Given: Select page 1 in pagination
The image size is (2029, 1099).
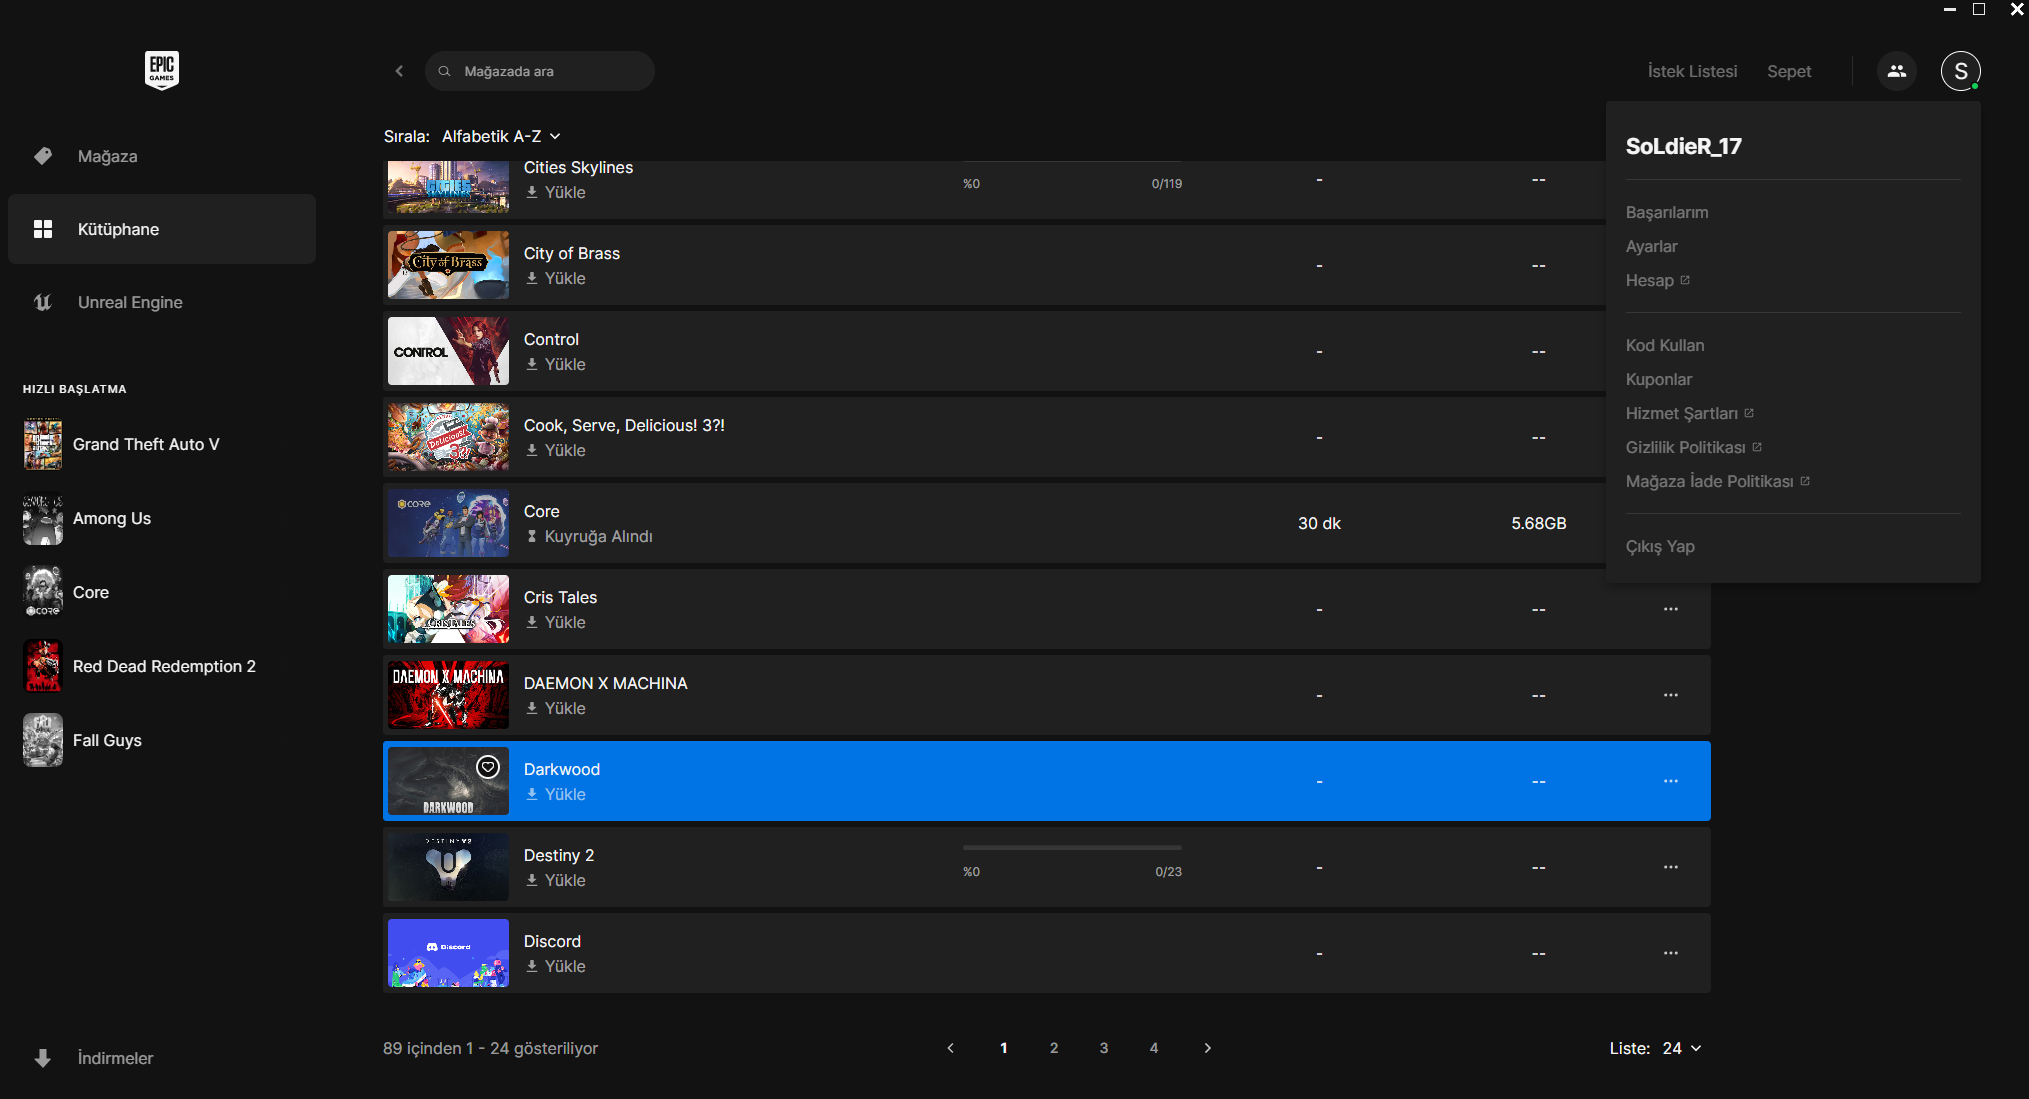Looking at the screenshot, I should pyautogui.click(x=1003, y=1048).
